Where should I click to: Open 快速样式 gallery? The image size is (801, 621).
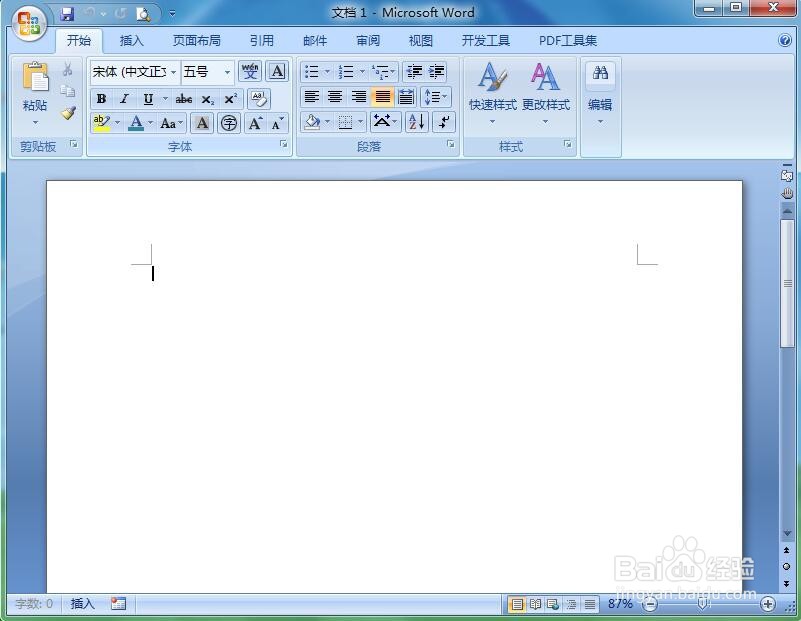[492, 93]
